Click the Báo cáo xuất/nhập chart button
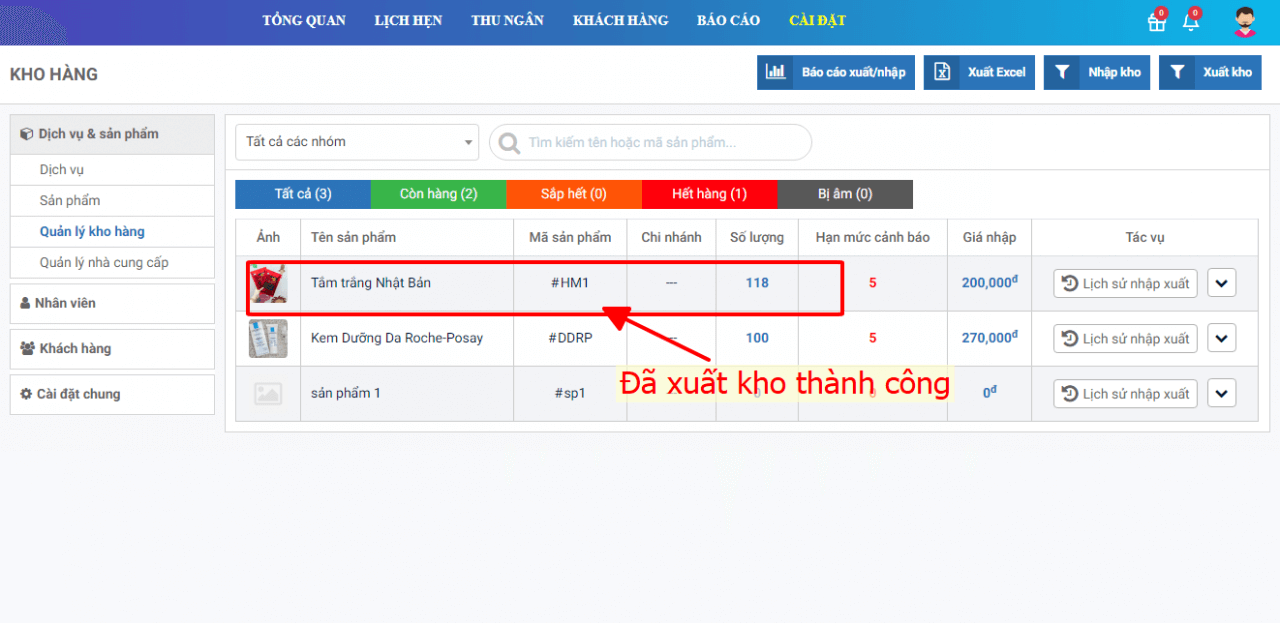The width and height of the screenshot is (1280, 623). point(835,72)
